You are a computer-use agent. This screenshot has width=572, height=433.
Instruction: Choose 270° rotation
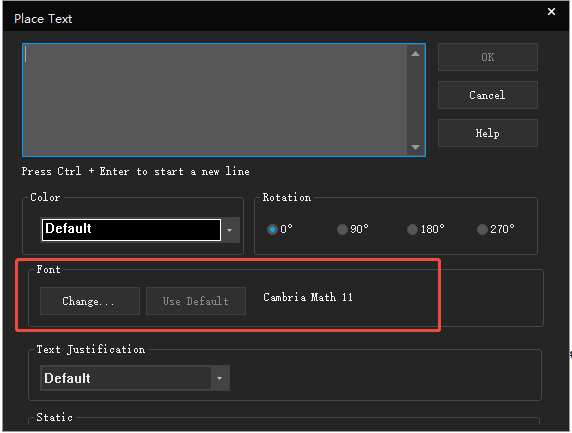(482, 229)
